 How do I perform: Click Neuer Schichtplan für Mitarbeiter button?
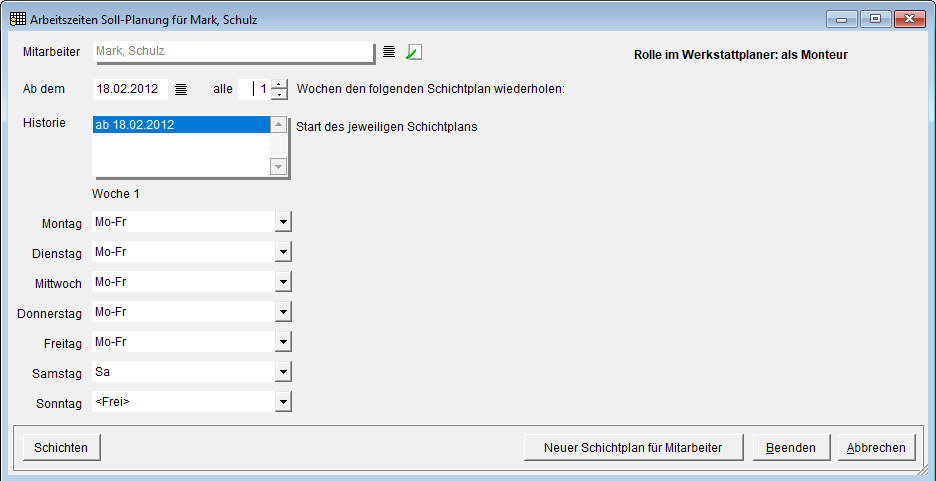(633, 448)
